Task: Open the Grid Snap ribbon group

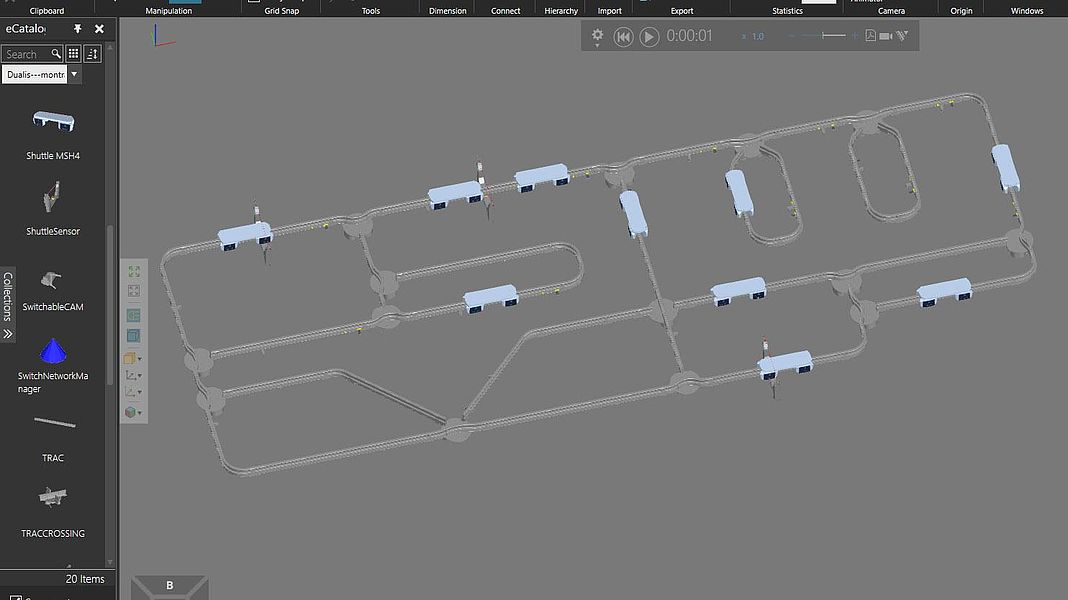Action: (281, 11)
